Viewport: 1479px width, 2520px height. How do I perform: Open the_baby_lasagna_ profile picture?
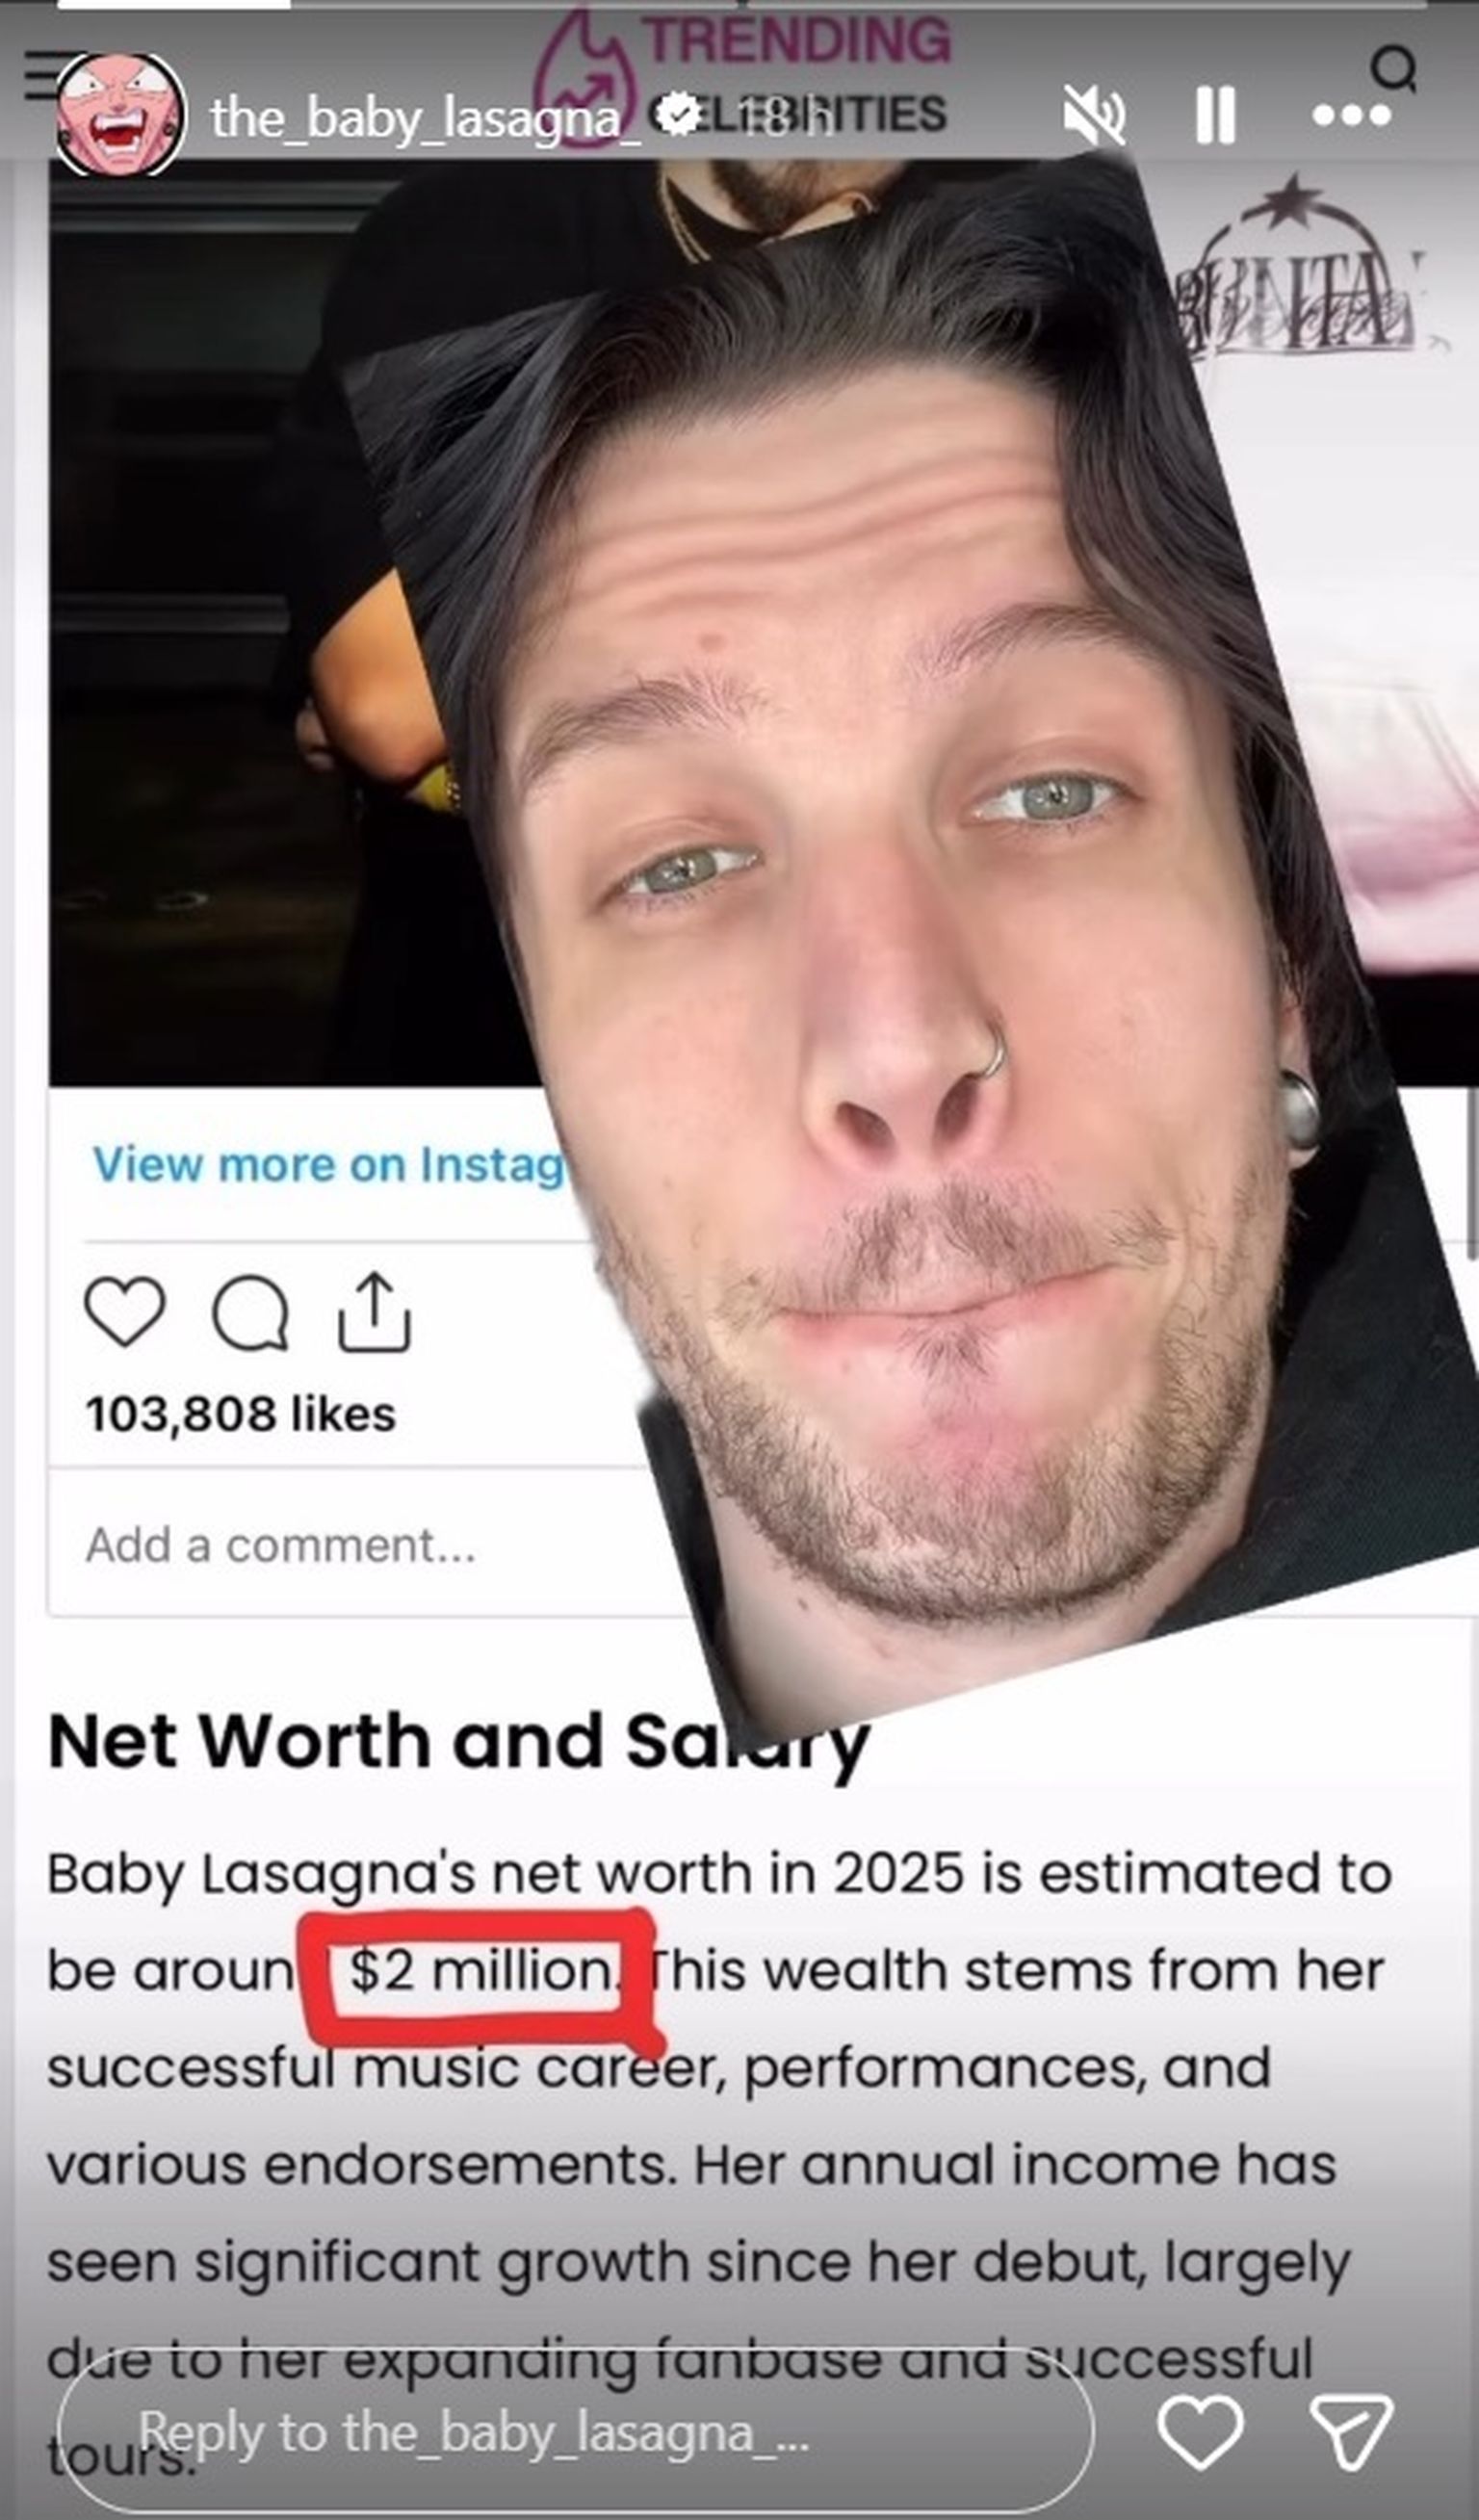point(120,116)
